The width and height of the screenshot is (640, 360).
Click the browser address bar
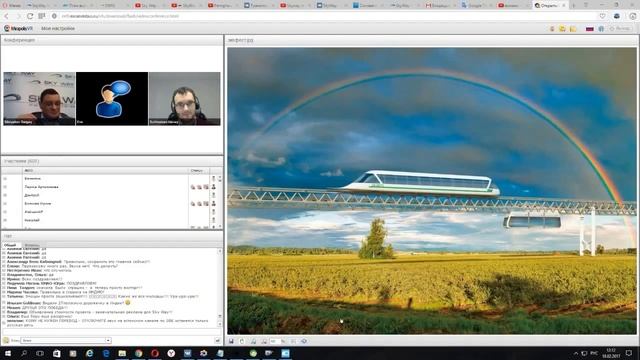[327, 16]
